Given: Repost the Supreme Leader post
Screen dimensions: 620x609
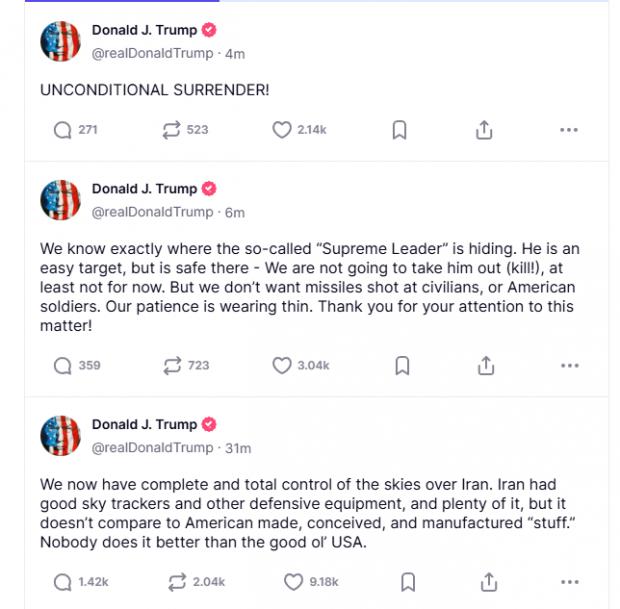Looking at the screenshot, I should tap(172, 366).
